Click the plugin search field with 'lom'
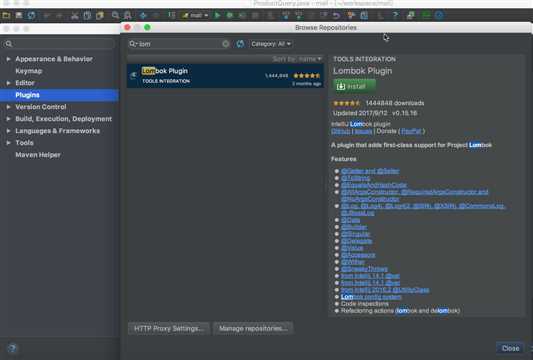 [x=179, y=44]
